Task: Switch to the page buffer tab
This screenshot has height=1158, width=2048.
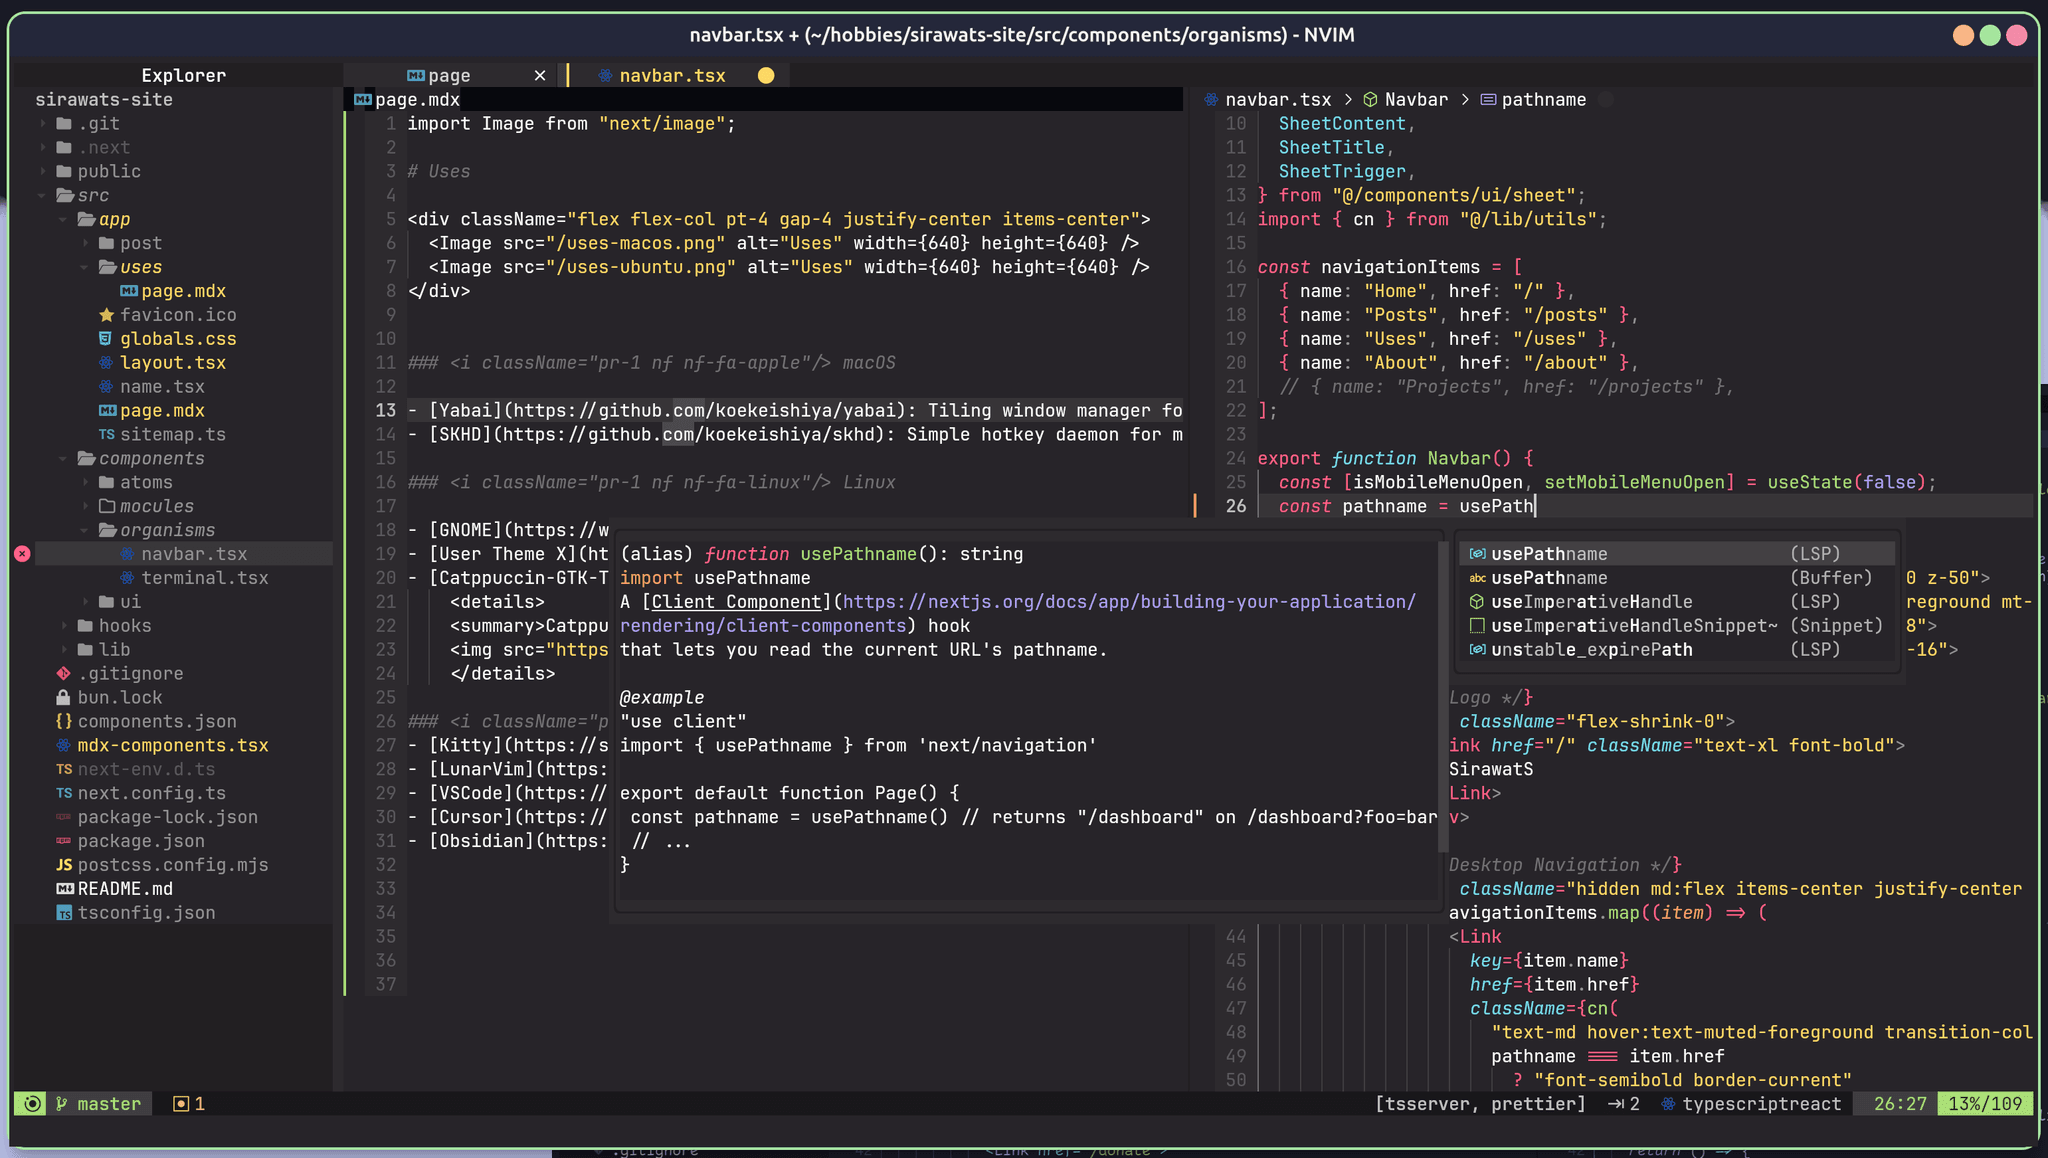Action: click(x=449, y=76)
